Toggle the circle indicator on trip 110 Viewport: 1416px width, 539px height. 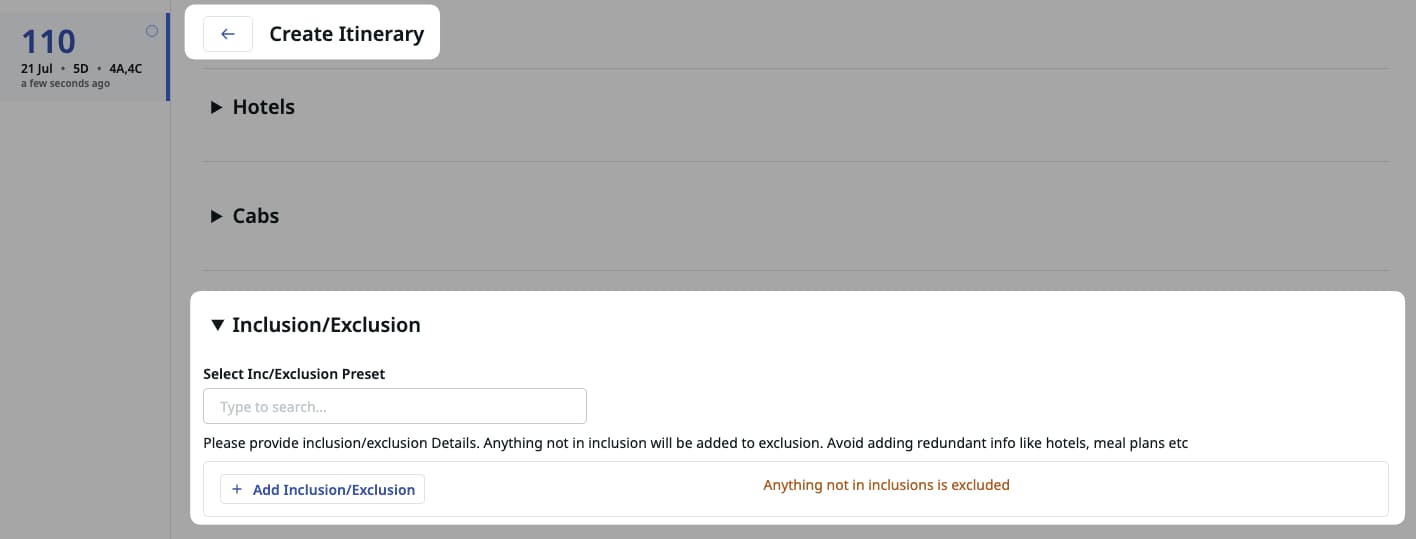click(x=152, y=31)
